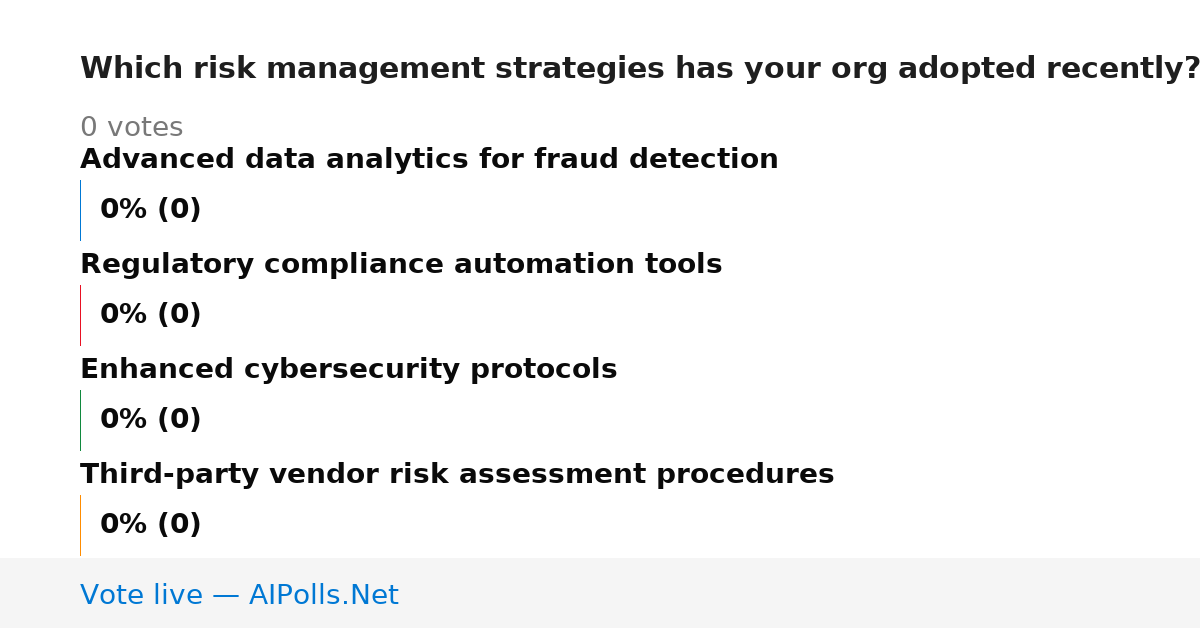Click the (0) count under Regulatory compliance

coord(179,315)
